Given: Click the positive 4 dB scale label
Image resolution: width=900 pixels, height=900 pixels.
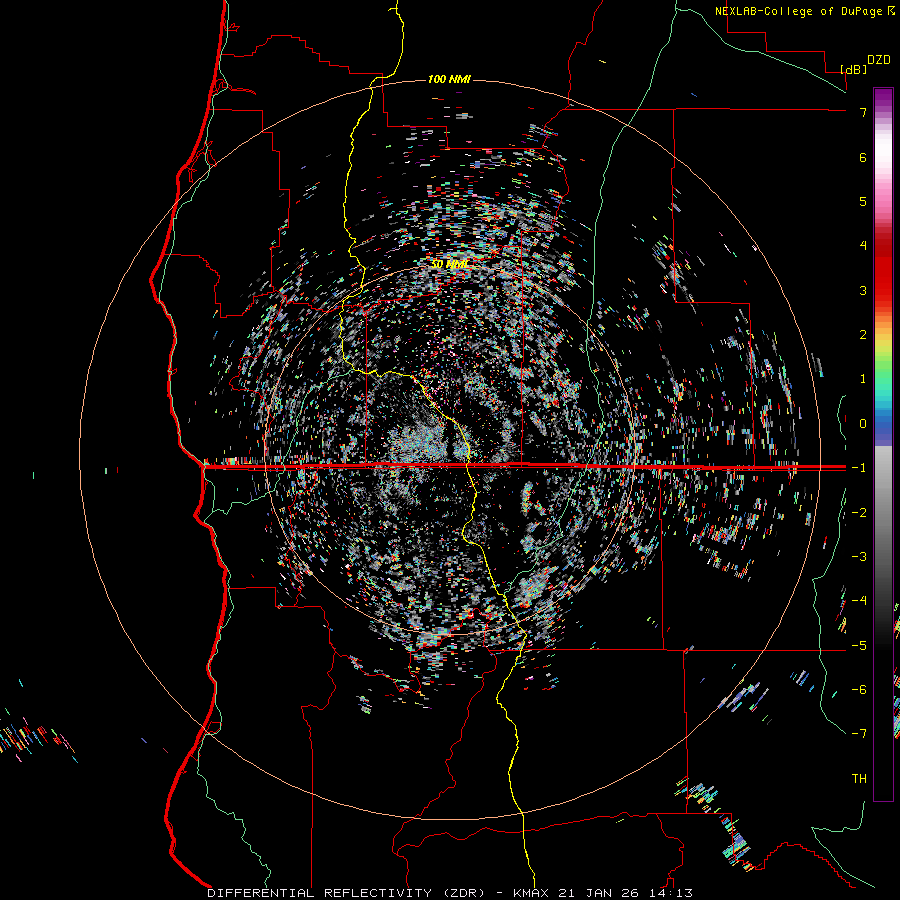Looking at the screenshot, I should click(863, 246).
